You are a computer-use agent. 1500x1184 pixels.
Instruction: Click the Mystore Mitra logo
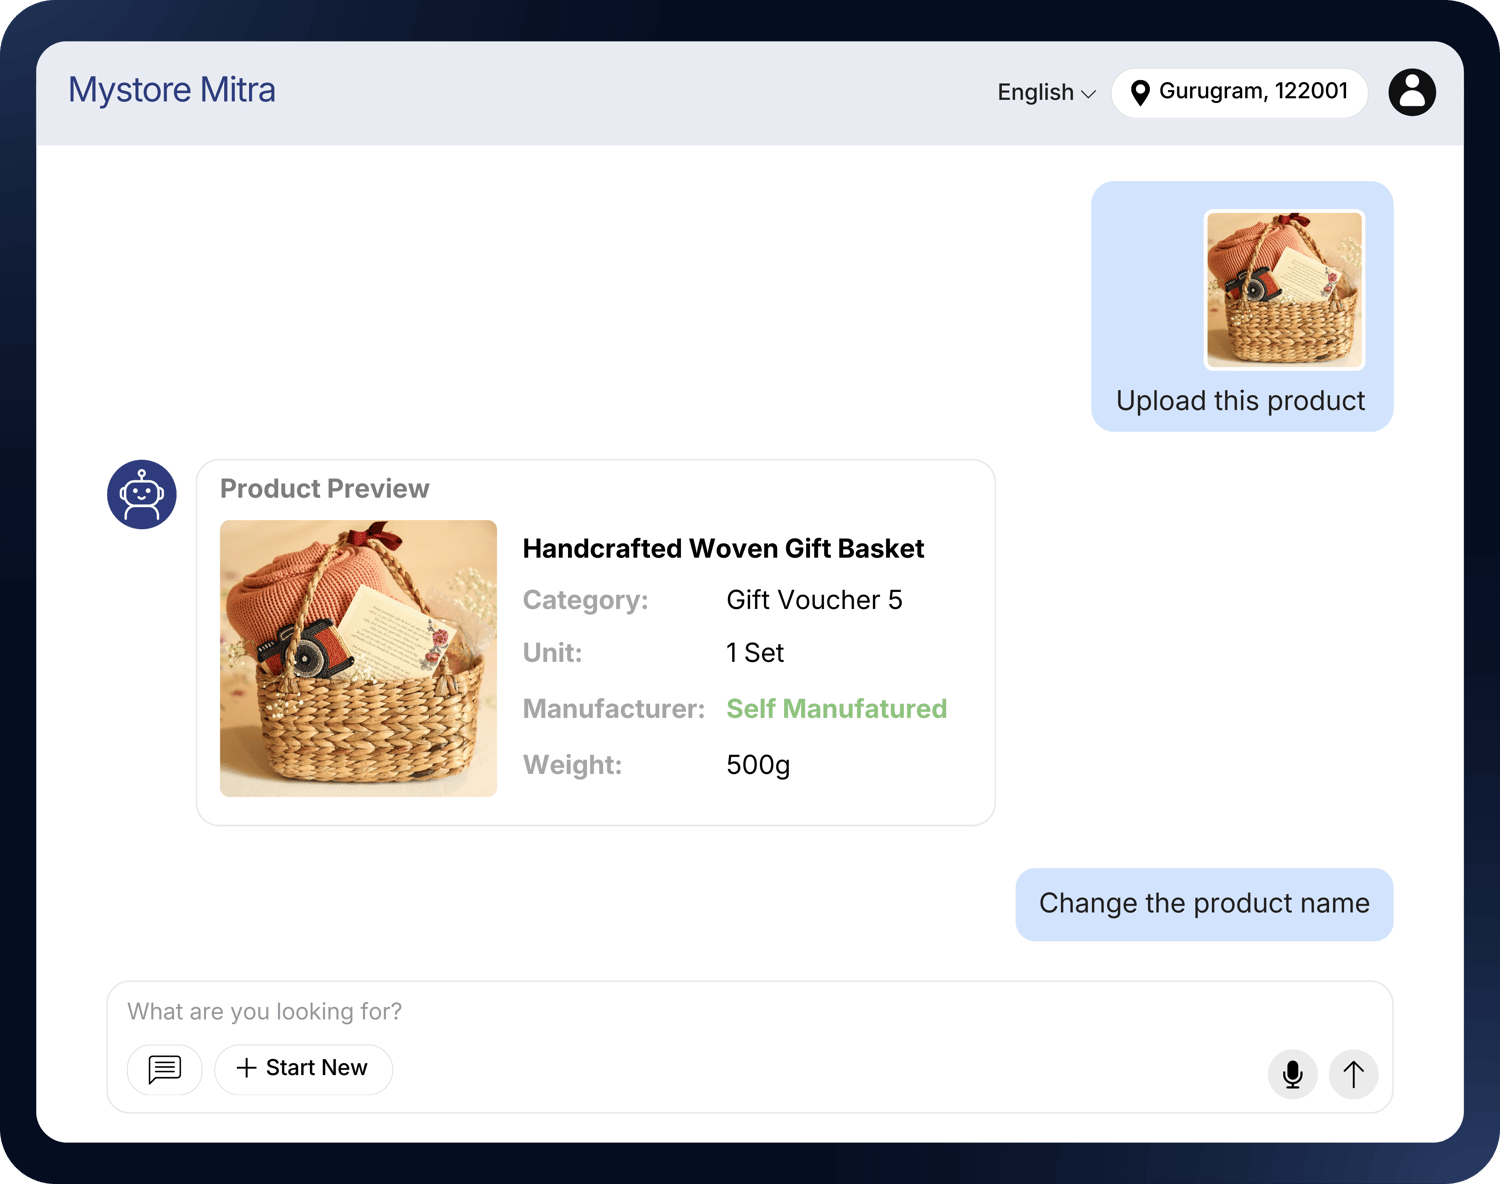tap(172, 90)
